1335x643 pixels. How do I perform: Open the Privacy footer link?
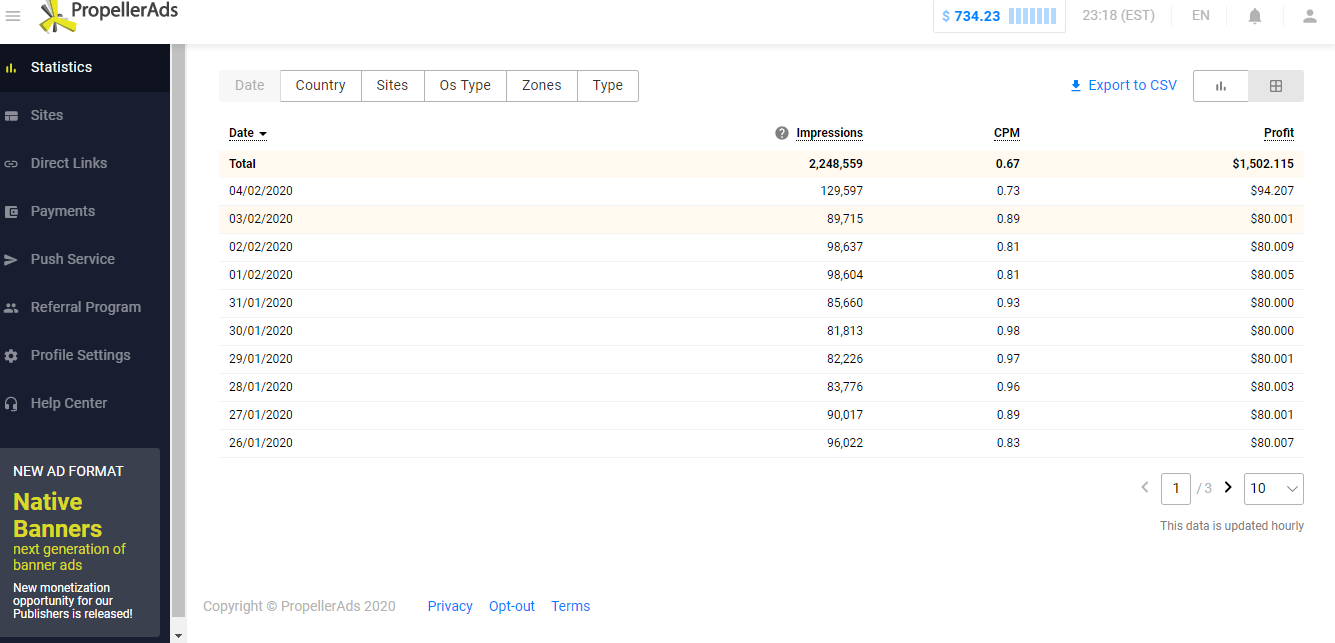[450, 606]
